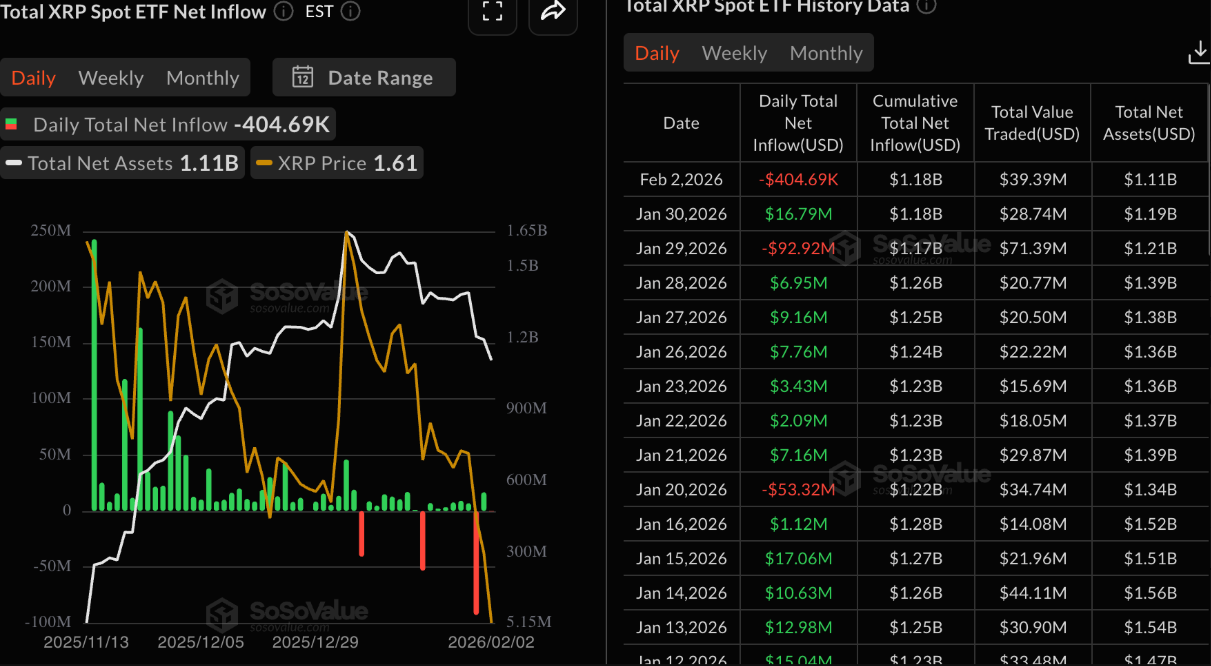Click the Daily tab above the chart

tap(33, 77)
